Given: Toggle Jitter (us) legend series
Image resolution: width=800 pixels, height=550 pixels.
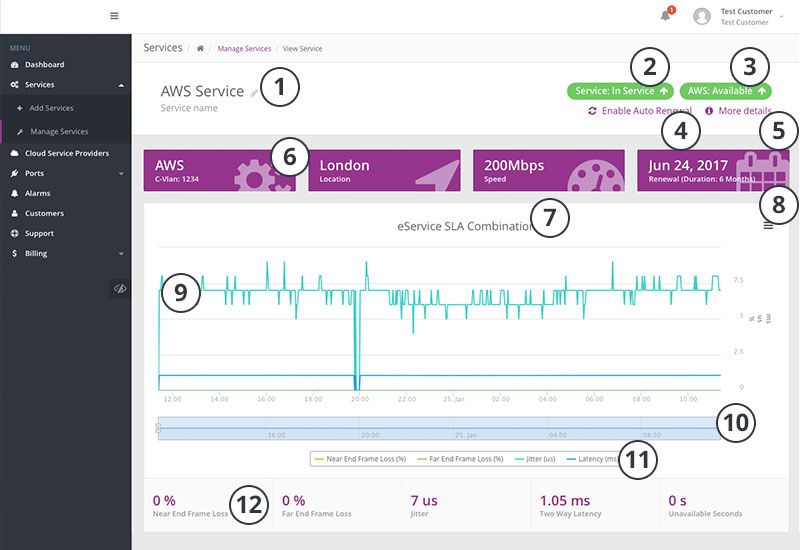Looking at the screenshot, I should click(536, 459).
